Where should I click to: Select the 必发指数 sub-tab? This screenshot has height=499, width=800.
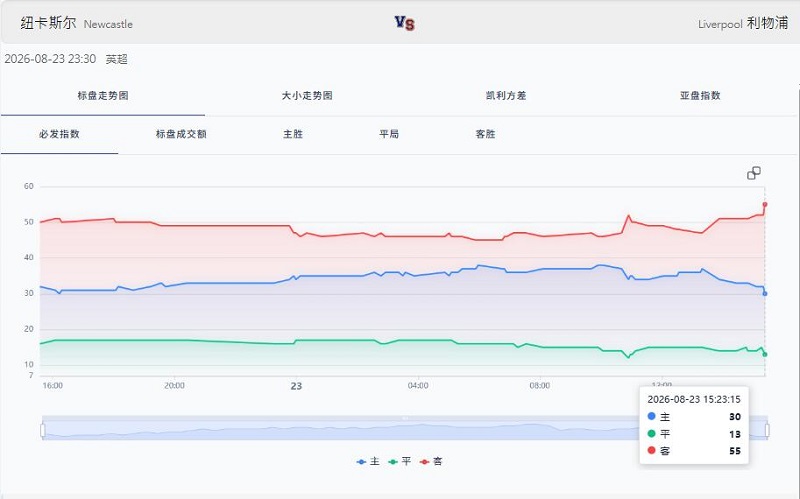[x=59, y=134]
